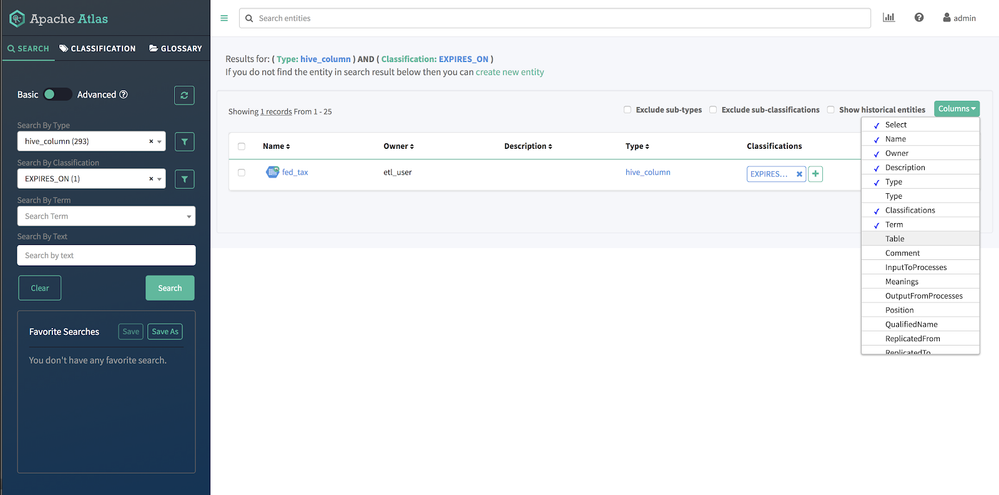Collapse the Columns dropdown button
Viewport: 999px width, 495px height.
coord(956,109)
